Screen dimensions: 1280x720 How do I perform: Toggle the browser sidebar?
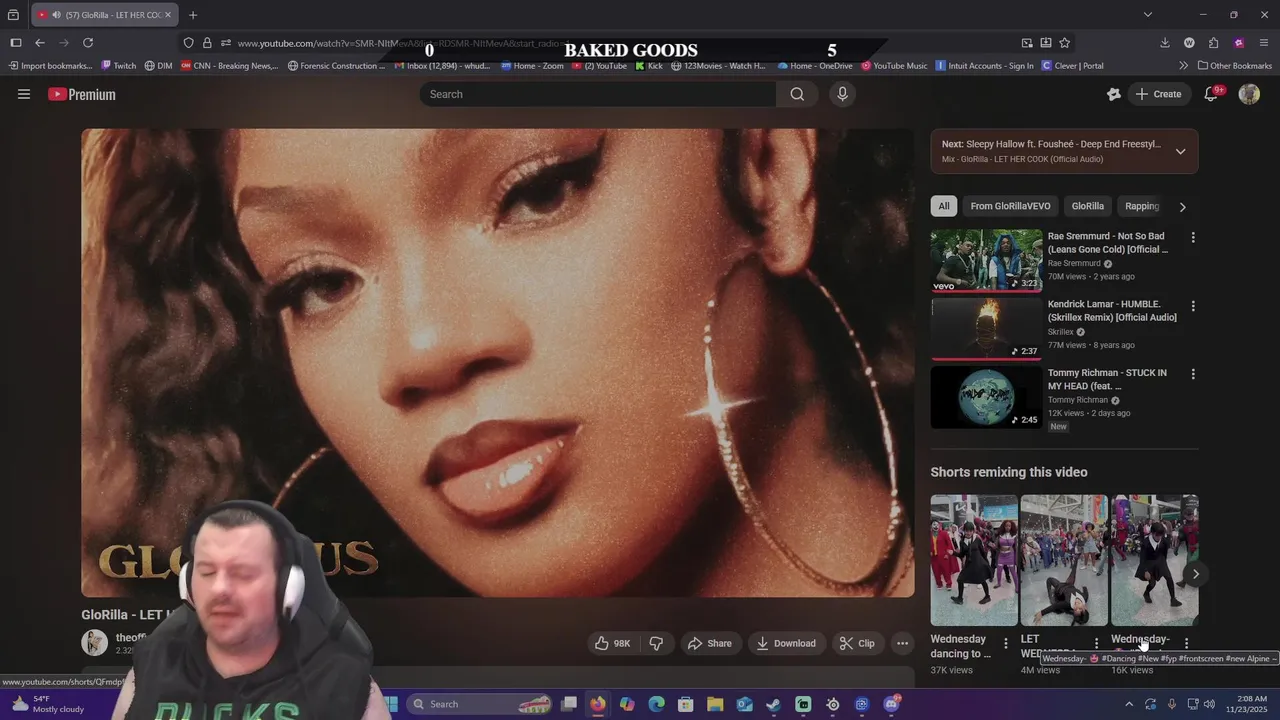(16, 43)
